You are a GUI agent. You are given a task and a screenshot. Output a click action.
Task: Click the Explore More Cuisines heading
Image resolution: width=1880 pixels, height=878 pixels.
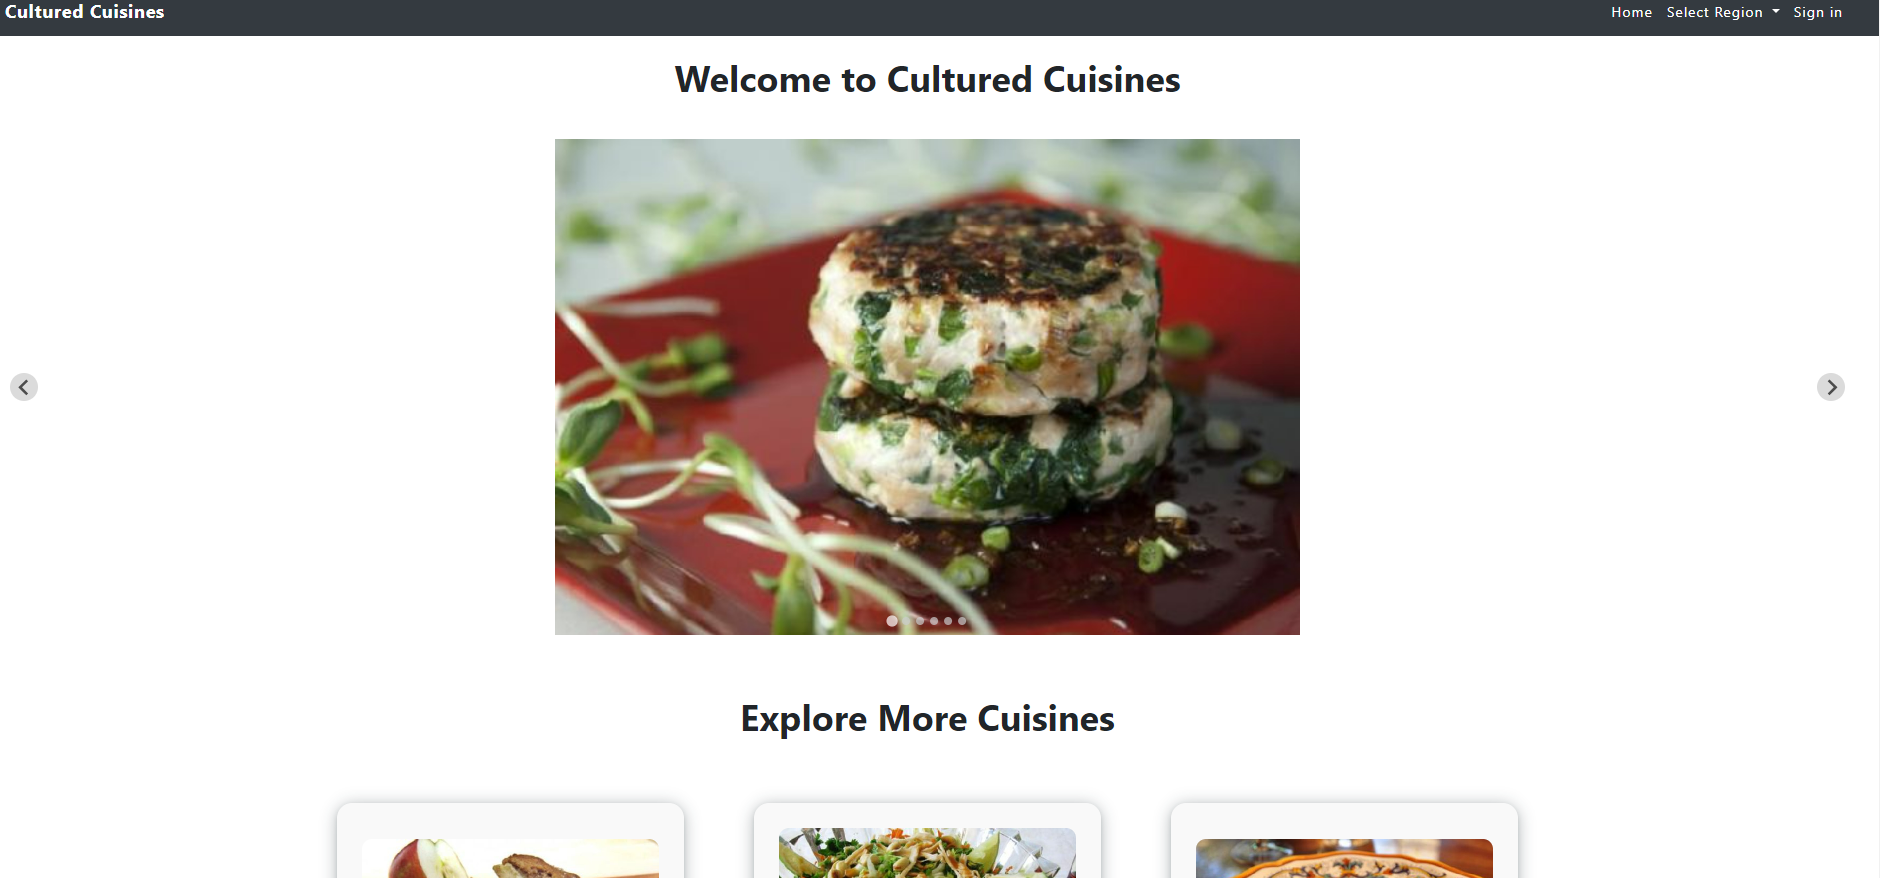[x=927, y=719]
